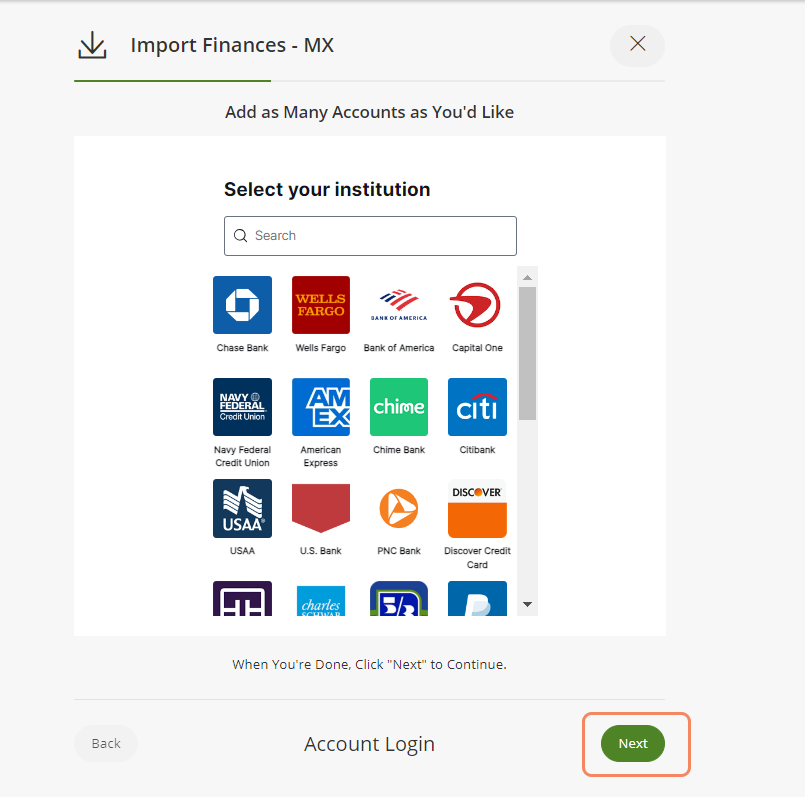Select the Discover Credit Card icon
805x797 pixels.
477,508
